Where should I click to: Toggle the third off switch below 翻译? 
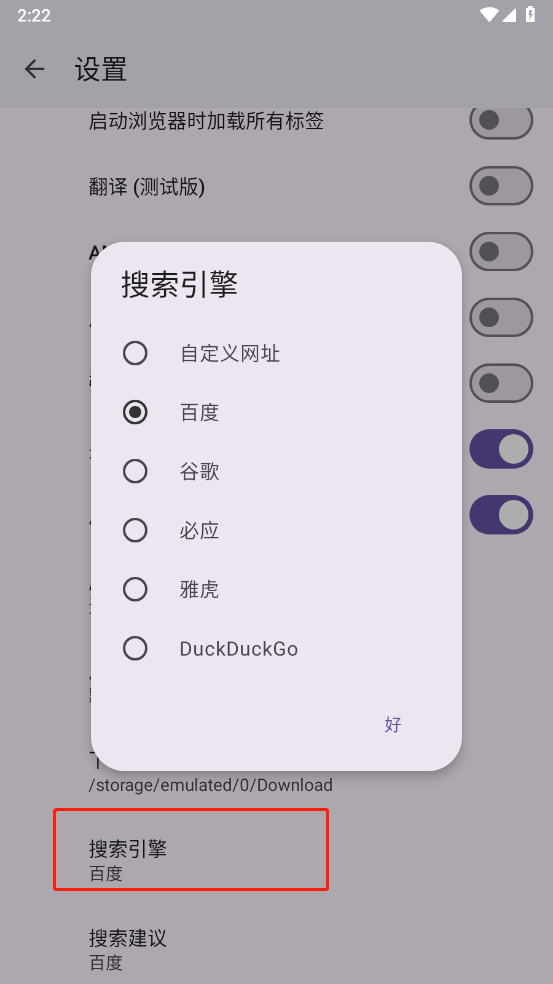(501, 383)
